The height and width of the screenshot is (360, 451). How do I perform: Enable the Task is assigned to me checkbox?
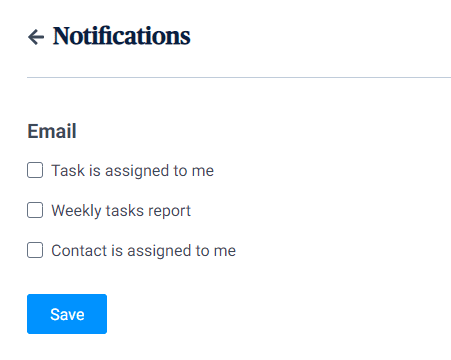35,170
